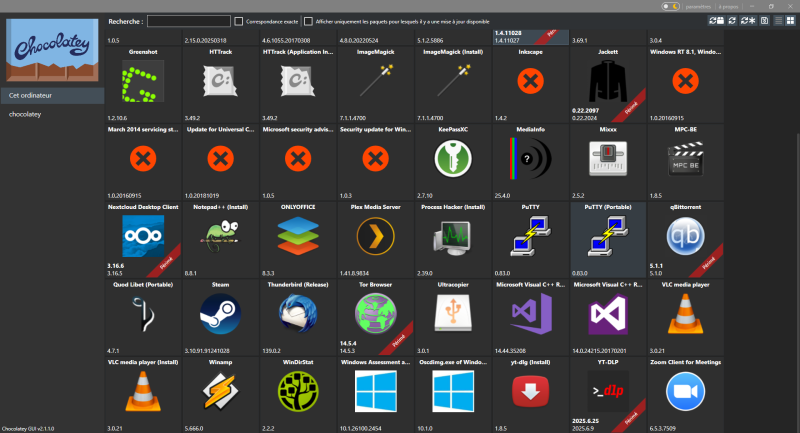The width and height of the screenshot is (800, 433).
Task: Open the MPC-BE clapperboard icon
Action: click(685, 159)
